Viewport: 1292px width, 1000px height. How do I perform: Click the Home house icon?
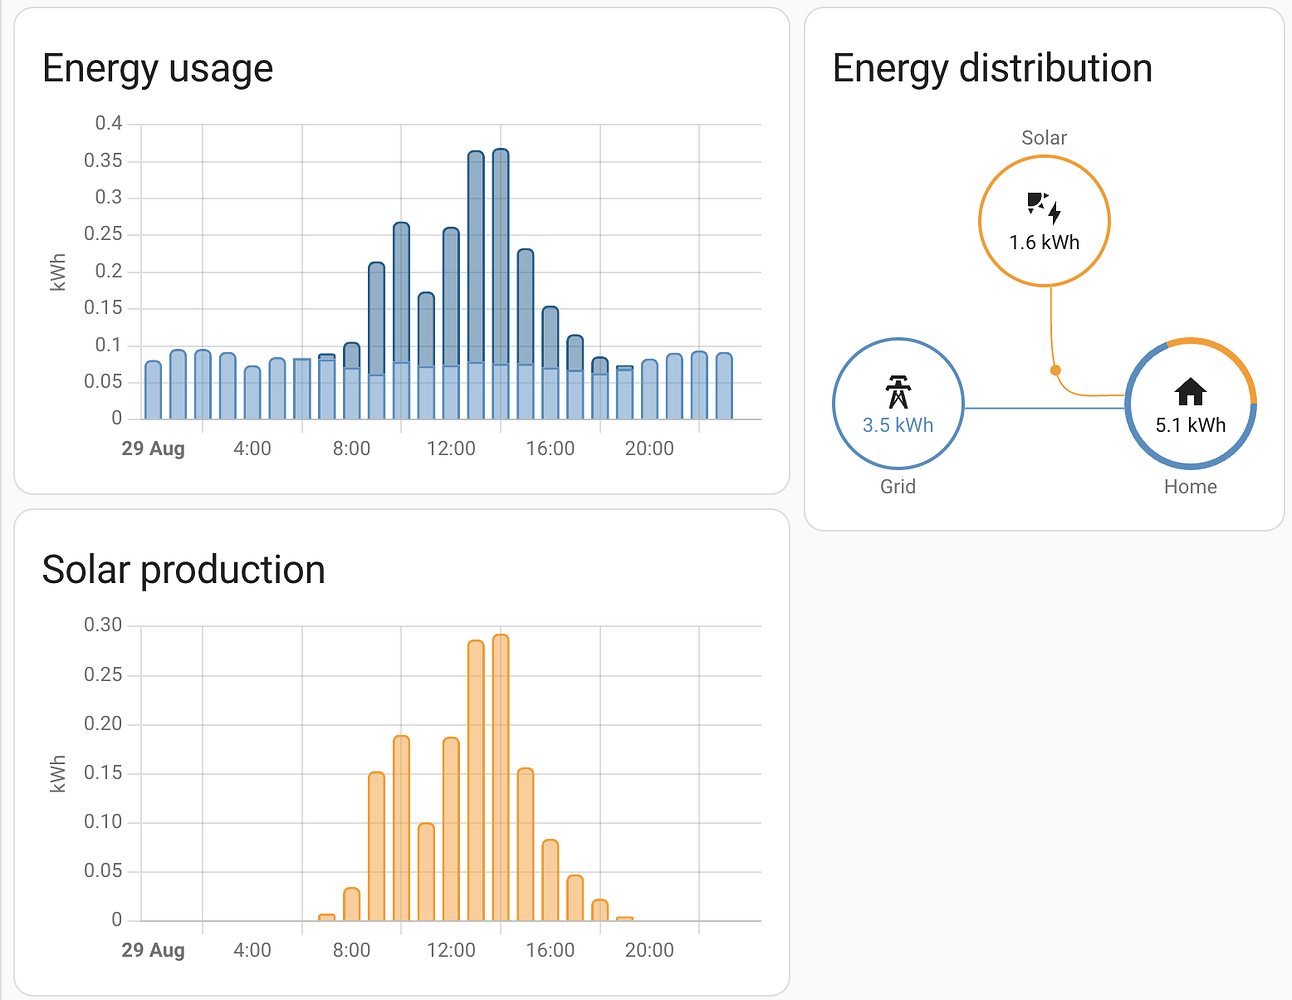coord(1190,392)
